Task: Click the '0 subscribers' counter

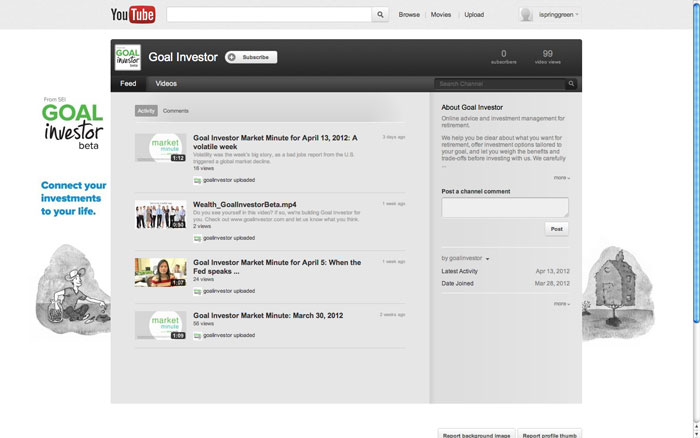Action: pyautogui.click(x=504, y=57)
